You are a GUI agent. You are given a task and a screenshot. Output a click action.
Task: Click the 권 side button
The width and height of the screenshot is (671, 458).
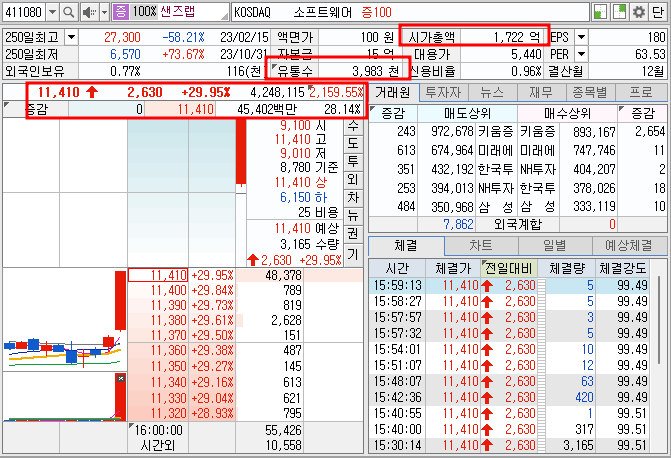click(x=353, y=233)
